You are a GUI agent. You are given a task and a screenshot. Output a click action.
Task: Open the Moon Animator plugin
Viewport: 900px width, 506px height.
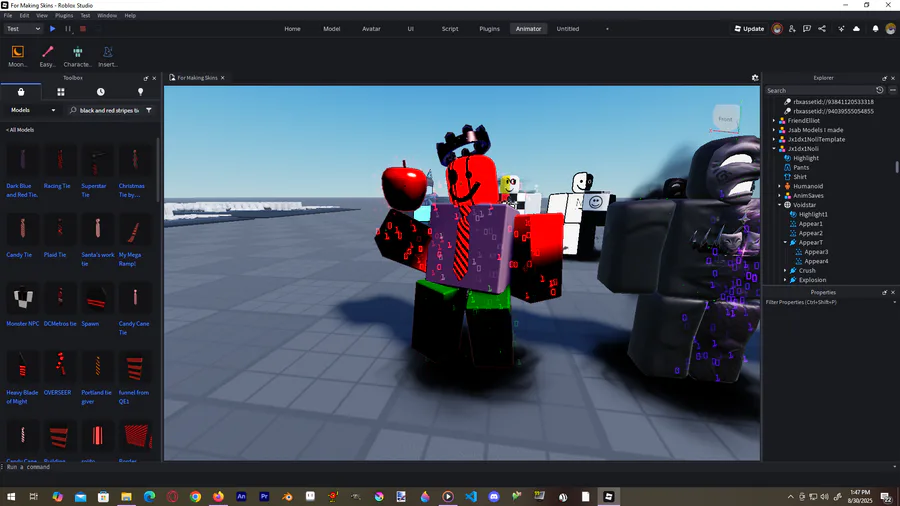[17, 56]
